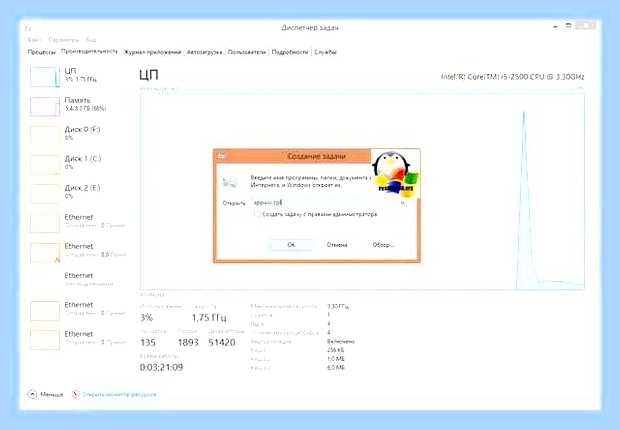Click the 1,75 ГГц speed value
Image resolution: width=620 pixels, height=430 pixels.
pyautogui.click(x=209, y=317)
